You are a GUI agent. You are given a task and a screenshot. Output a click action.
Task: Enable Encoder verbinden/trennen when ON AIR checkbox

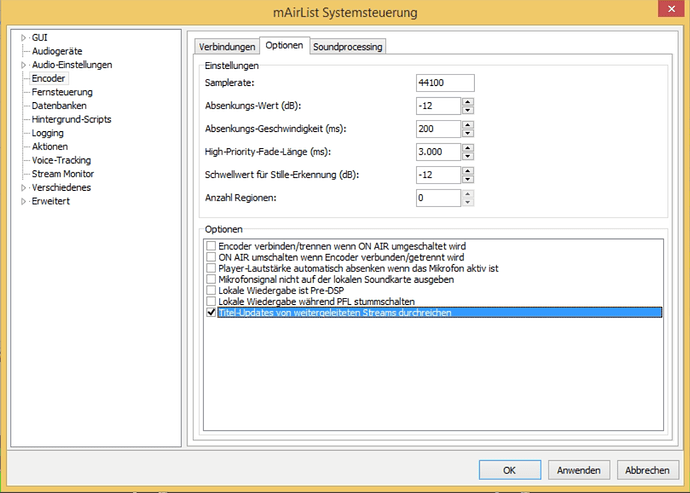210,246
